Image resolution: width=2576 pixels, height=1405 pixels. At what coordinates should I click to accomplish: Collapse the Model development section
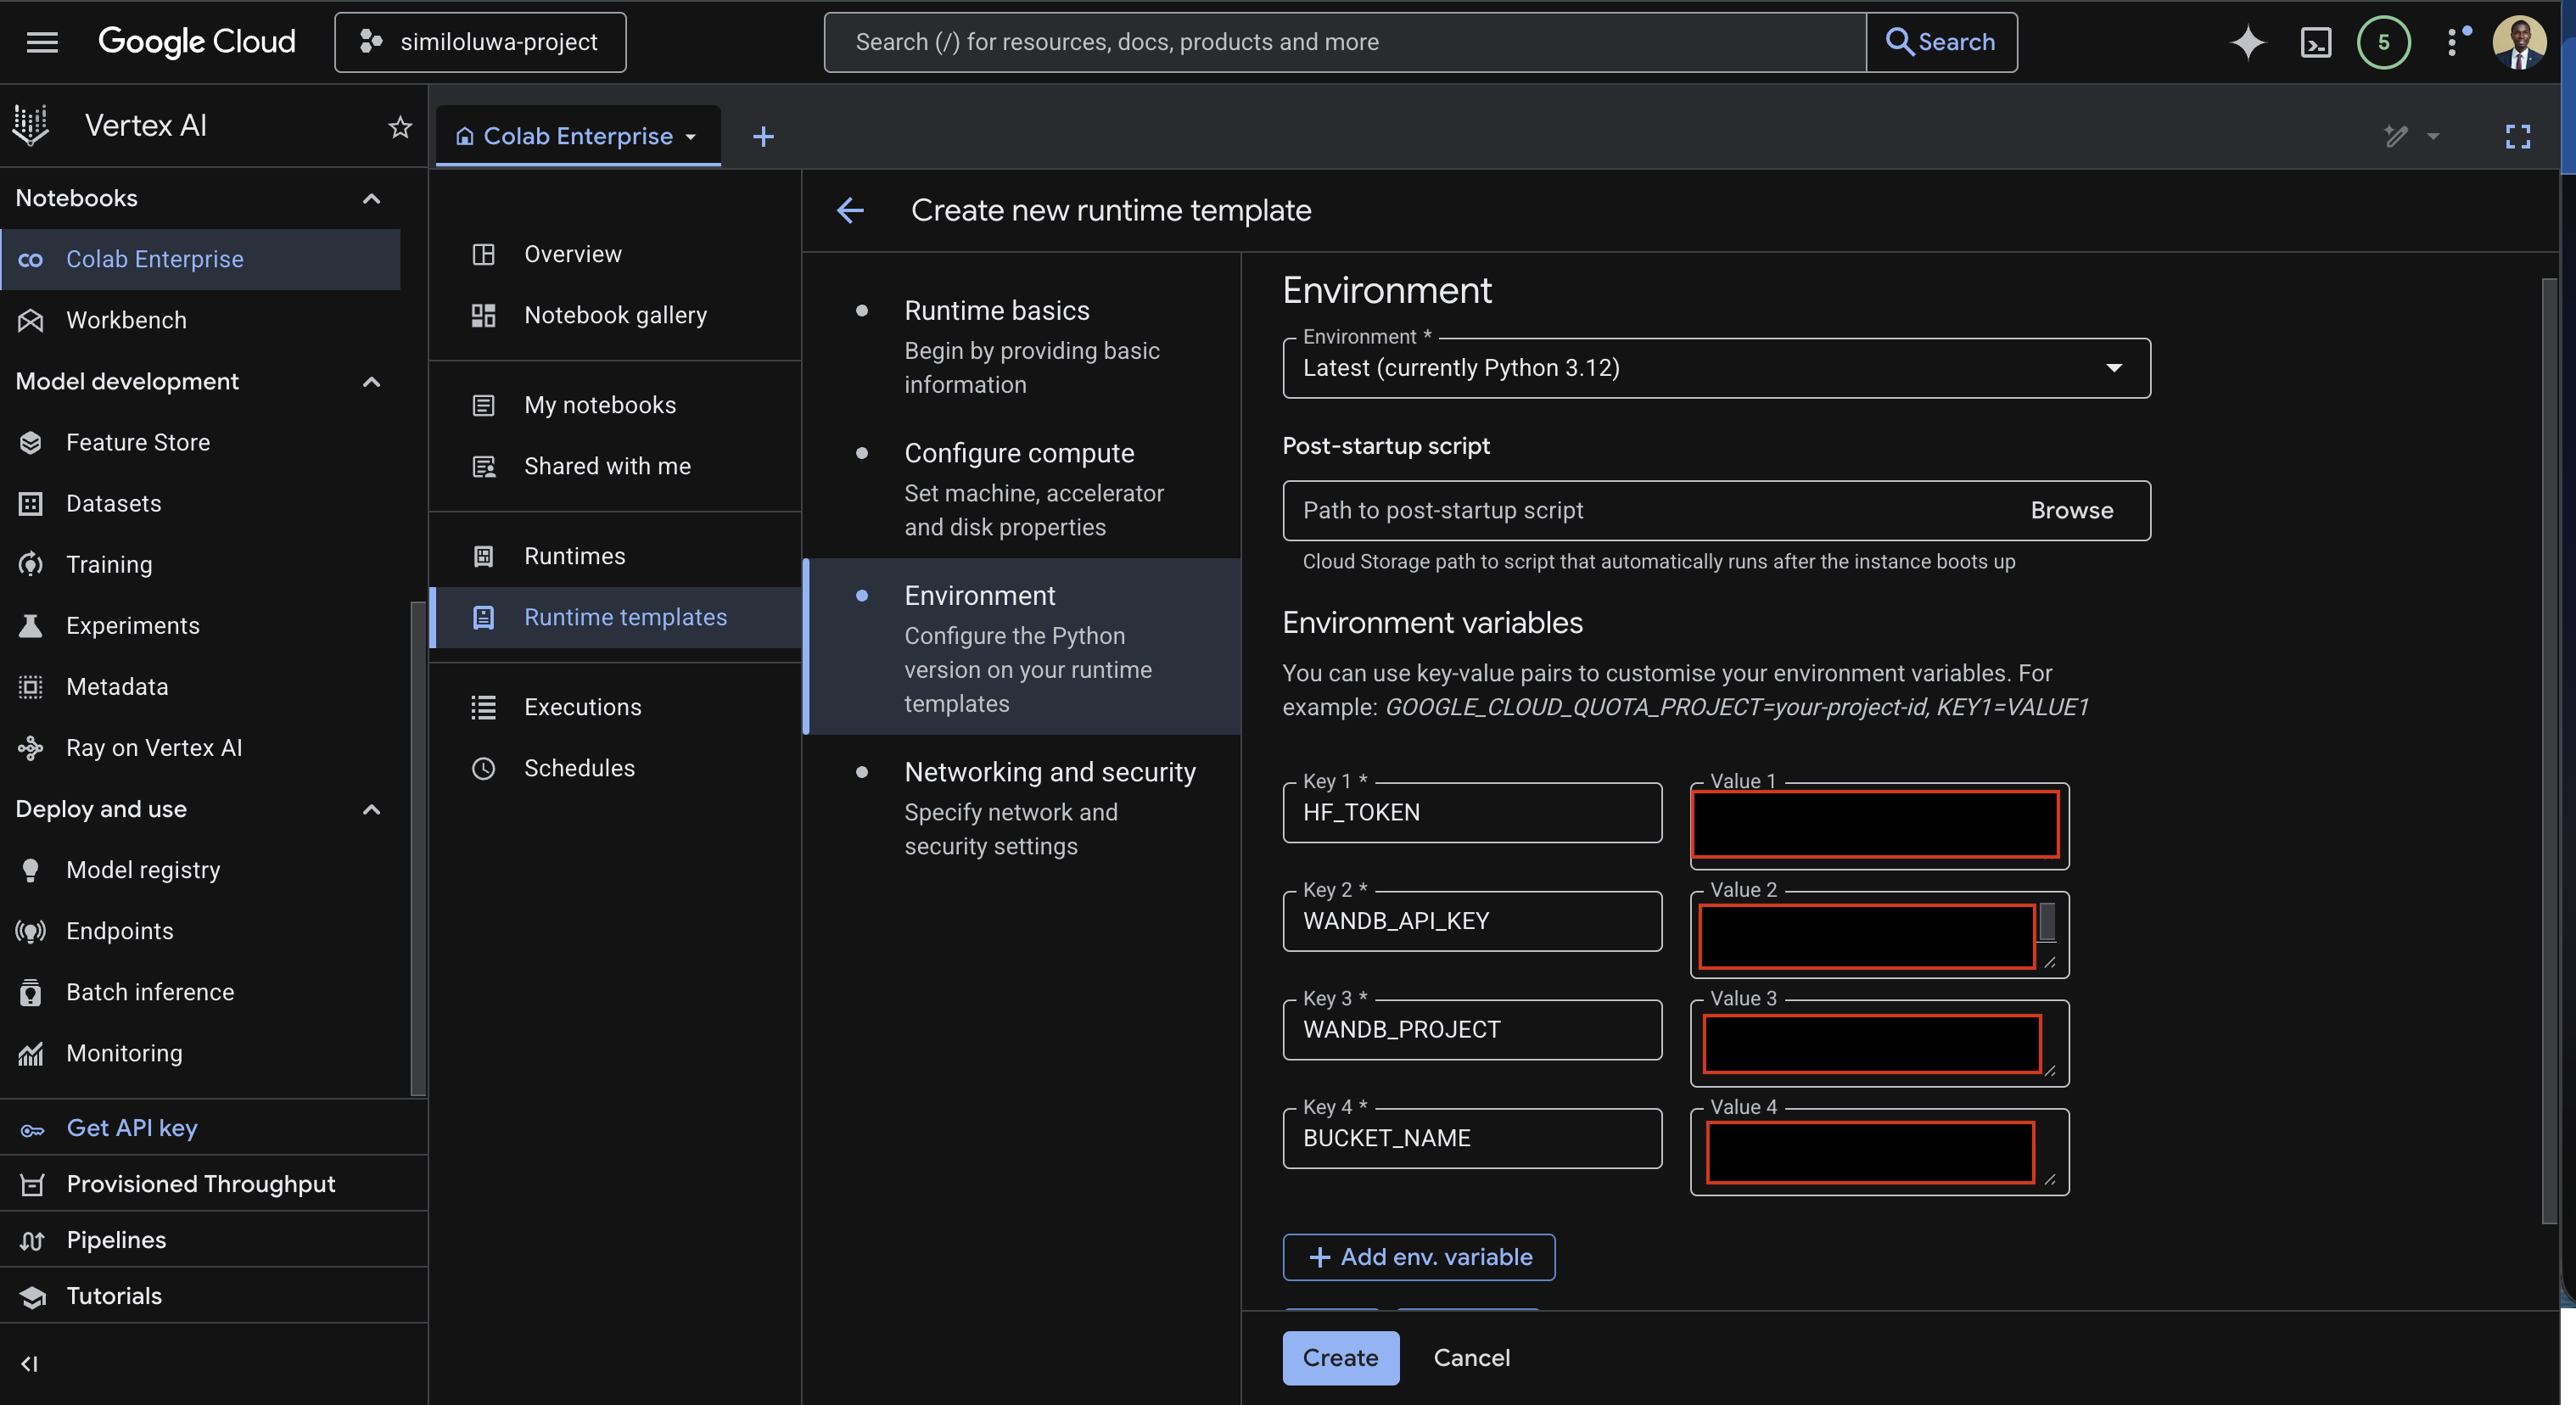pos(371,381)
